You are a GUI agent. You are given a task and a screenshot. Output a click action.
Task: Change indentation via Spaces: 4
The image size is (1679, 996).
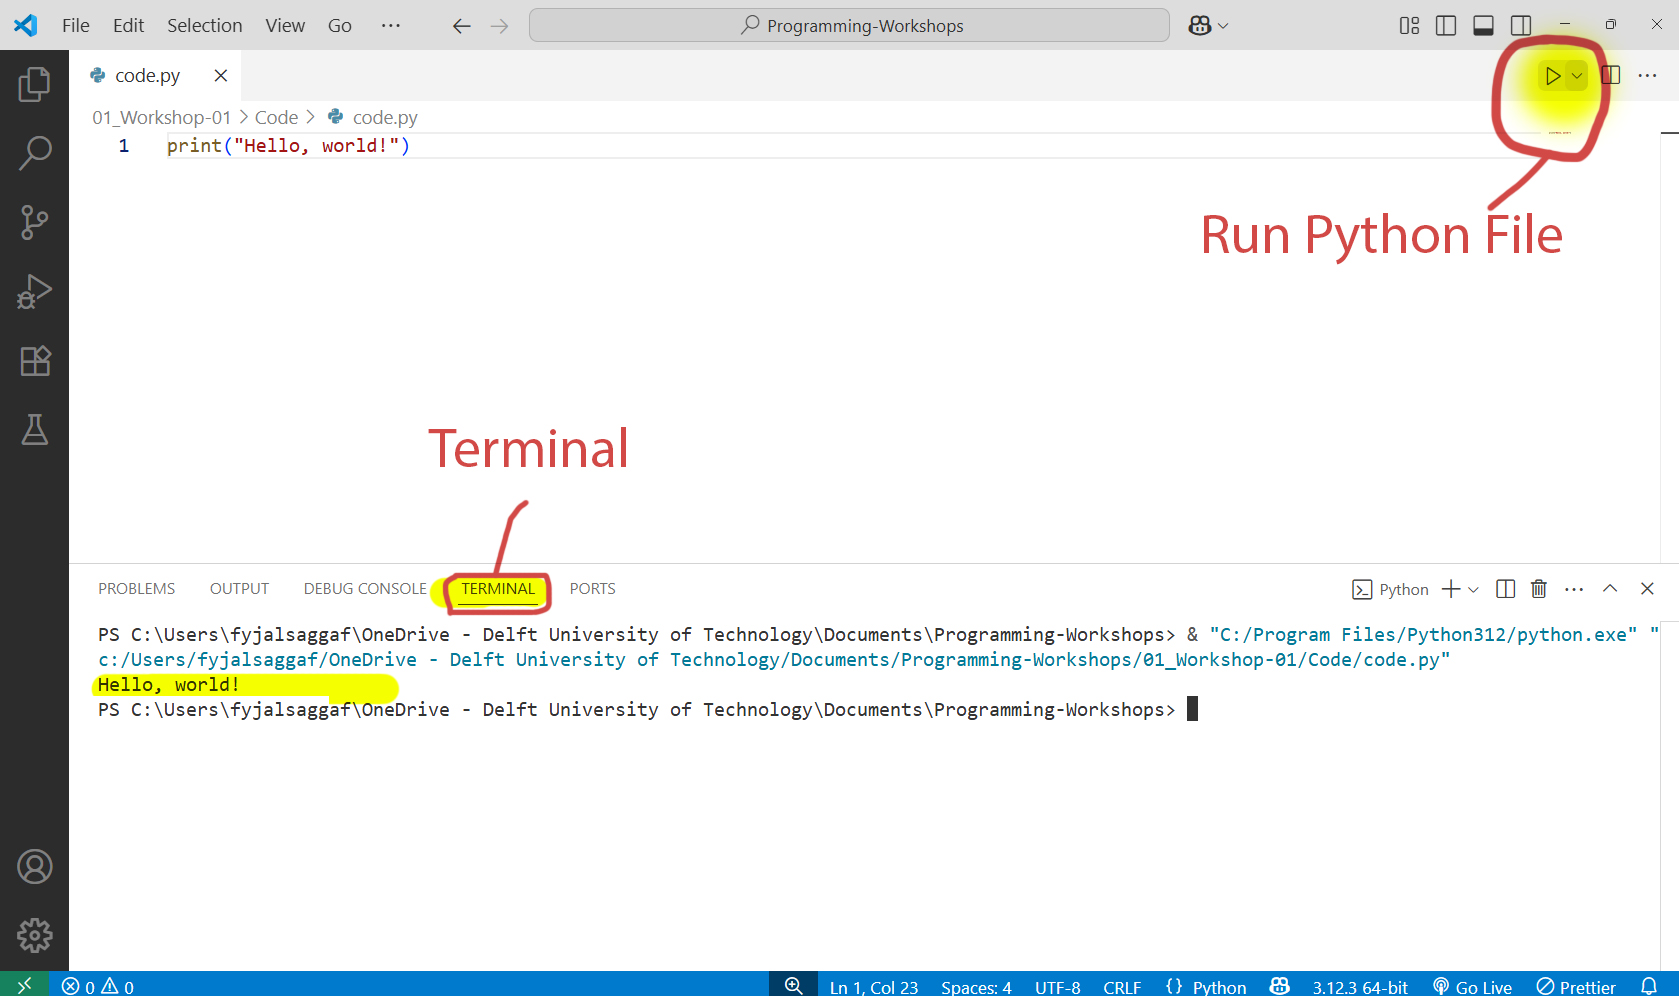[x=976, y=987]
